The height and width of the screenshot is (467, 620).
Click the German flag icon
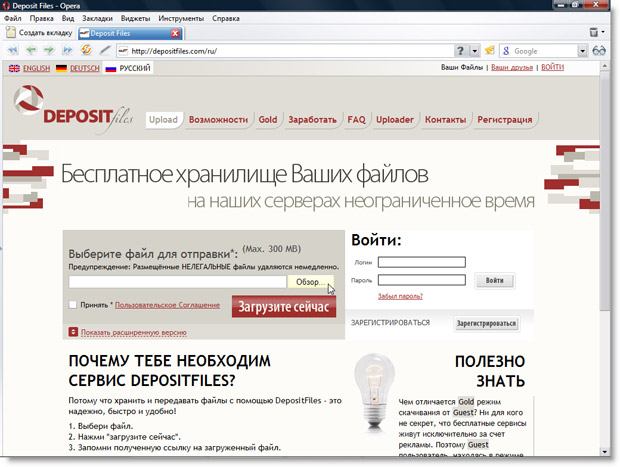(x=61, y=68)
